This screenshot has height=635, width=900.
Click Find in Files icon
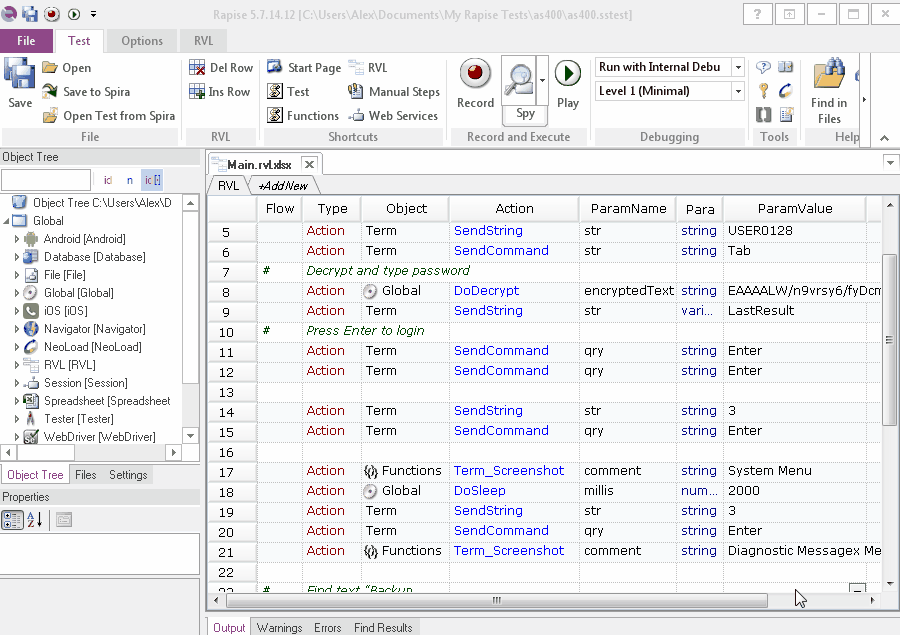click(828, 90)
